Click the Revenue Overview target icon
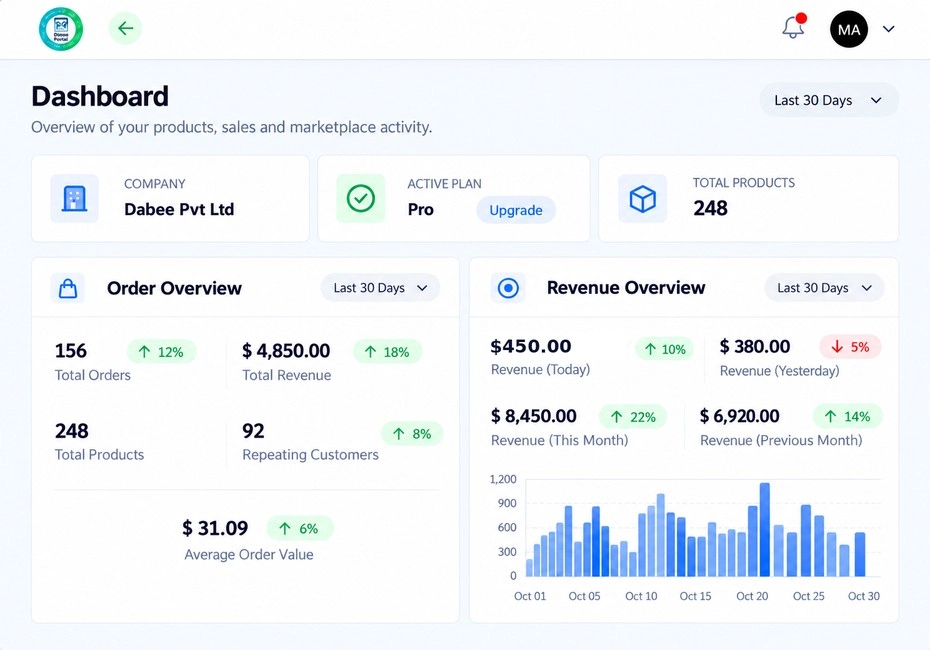Image resolution: width=930 pixels, height=650 pixels. point(508,288)
